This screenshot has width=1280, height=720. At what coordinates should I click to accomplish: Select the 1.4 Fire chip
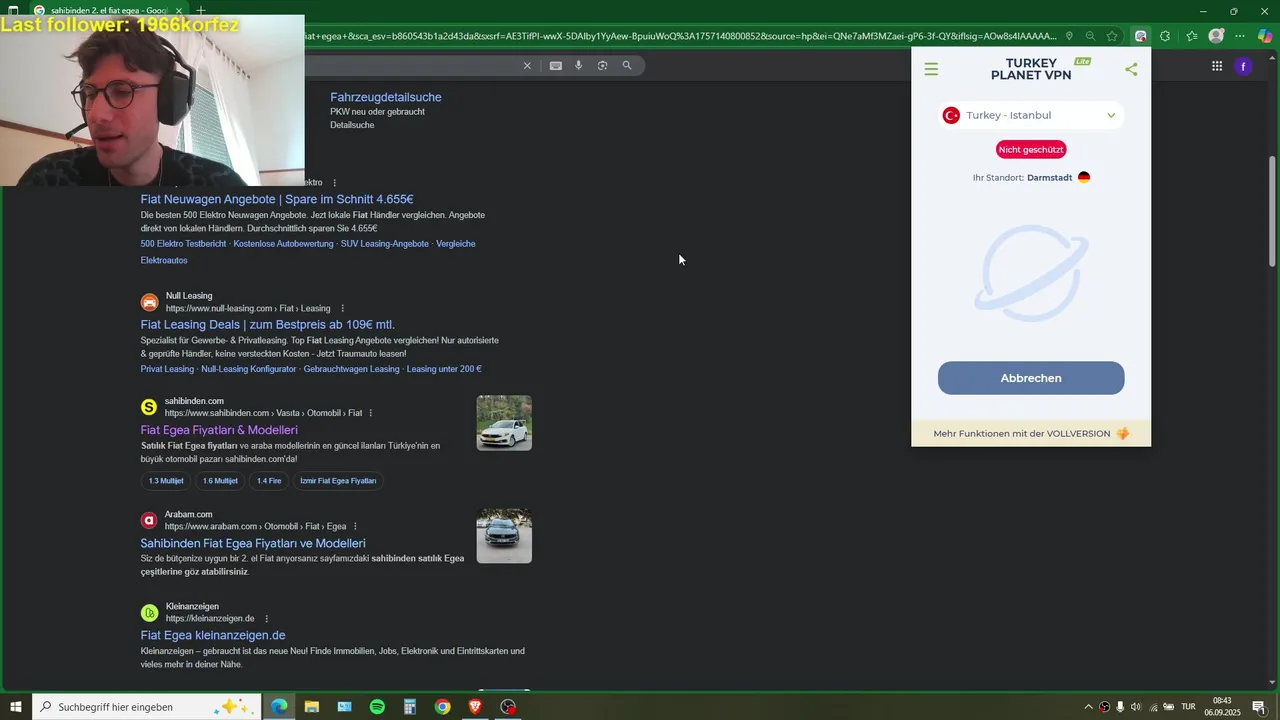(269, 481)
